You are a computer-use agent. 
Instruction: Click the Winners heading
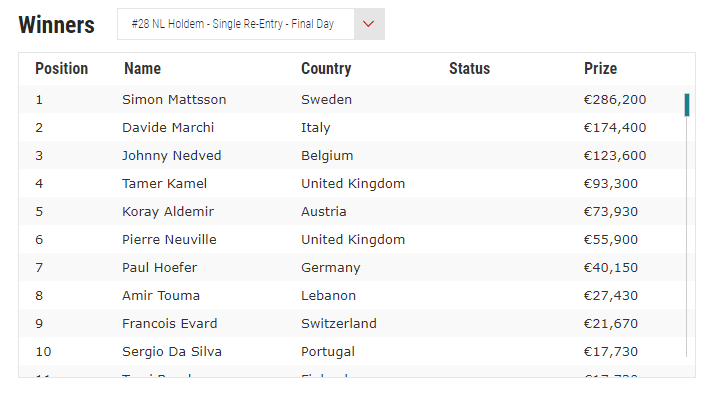pyautogui.click(x=57, y=24)
